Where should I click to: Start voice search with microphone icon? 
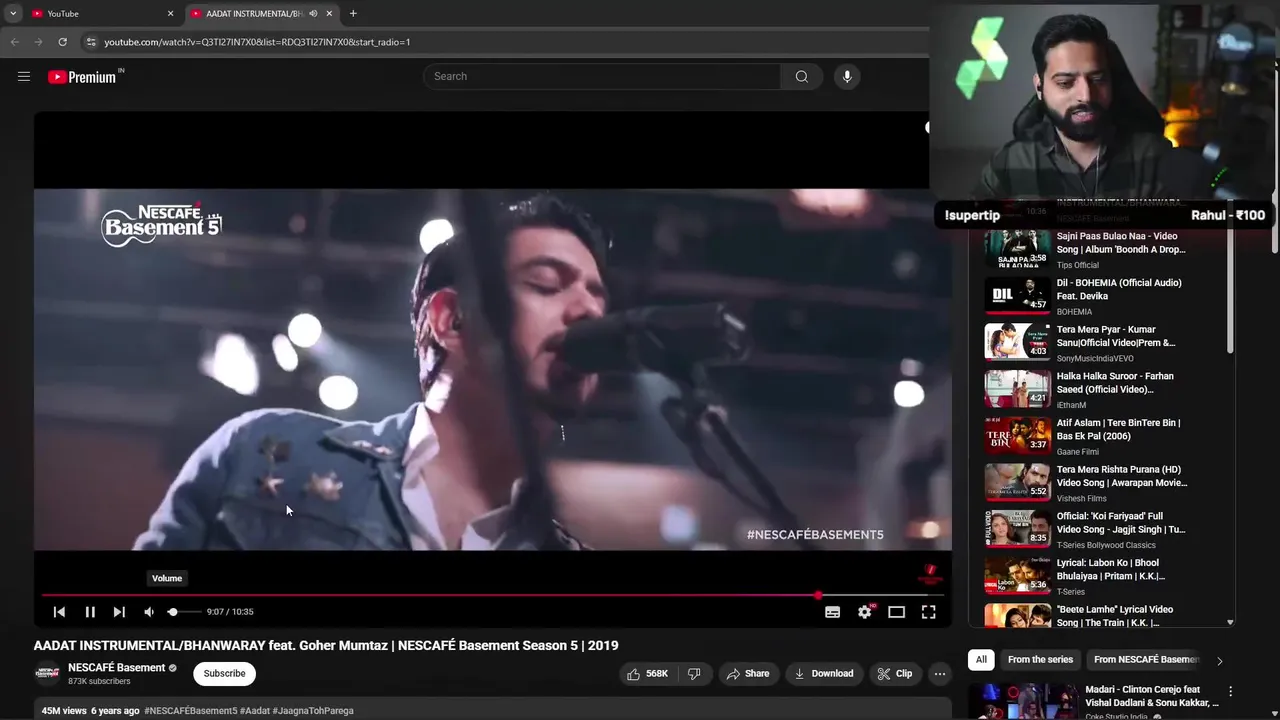(x=847, y=76)
